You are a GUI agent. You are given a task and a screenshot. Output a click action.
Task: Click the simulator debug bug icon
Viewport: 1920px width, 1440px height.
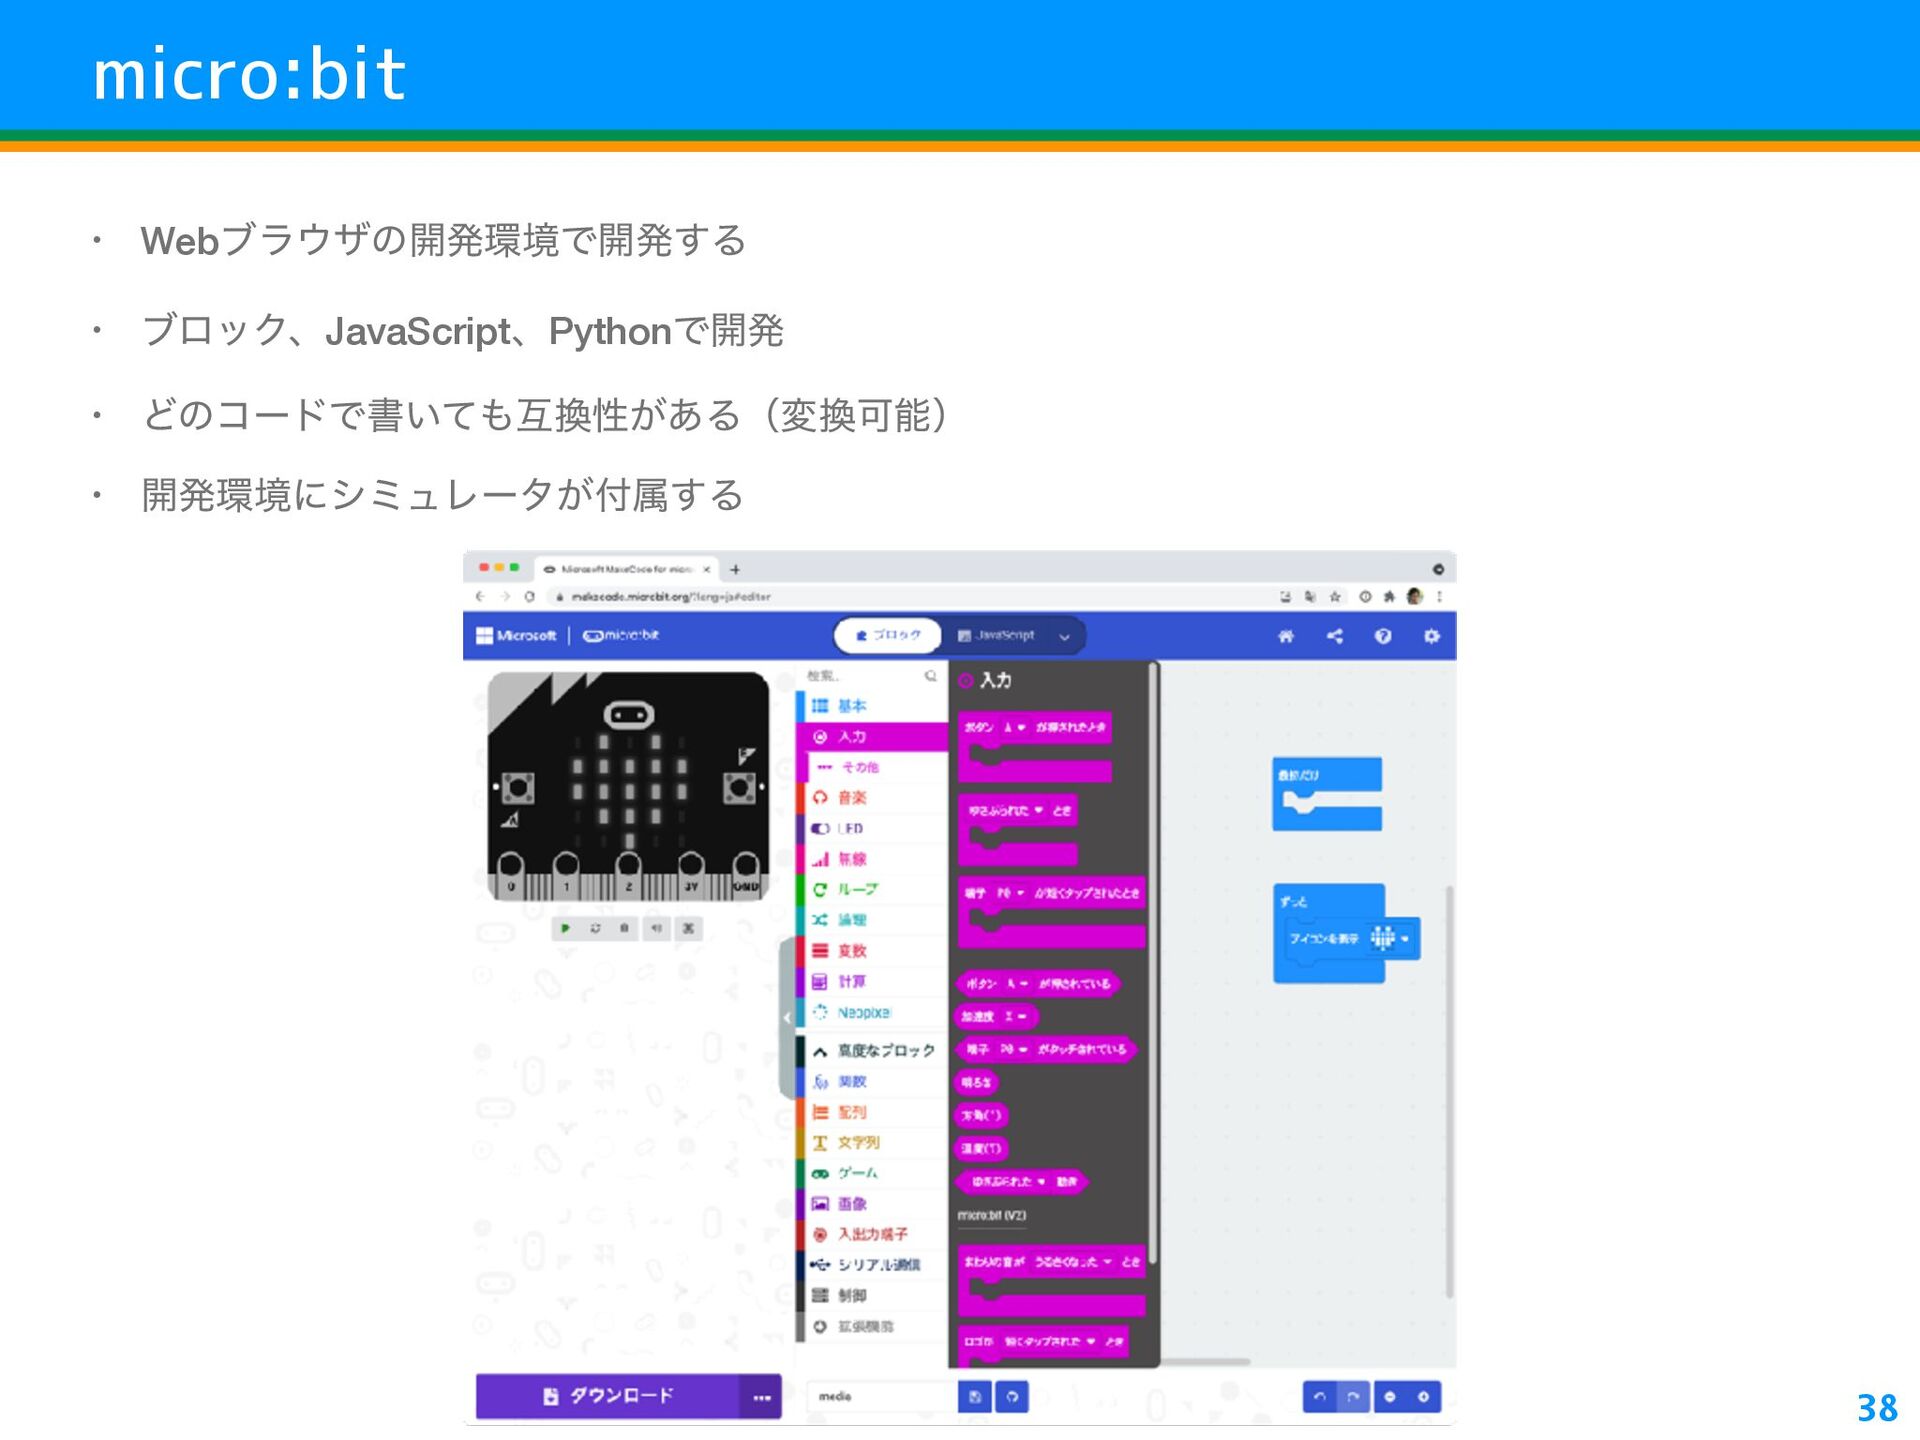coord(625,928)
